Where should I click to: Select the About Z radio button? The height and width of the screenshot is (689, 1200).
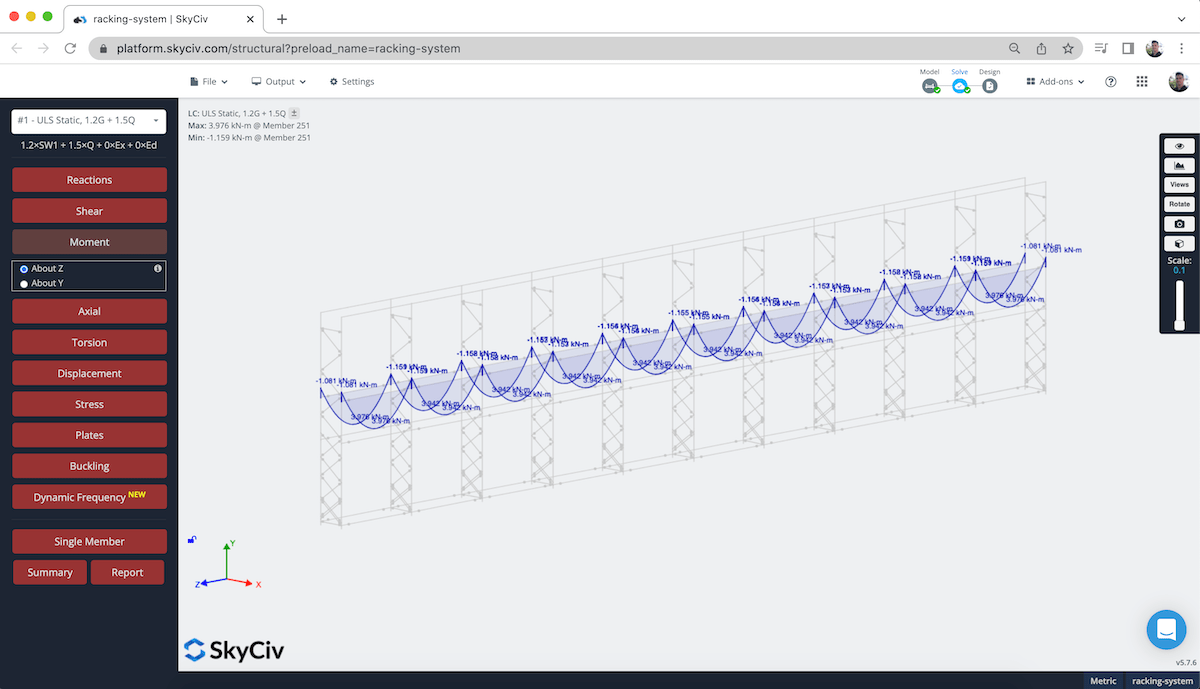22,268
